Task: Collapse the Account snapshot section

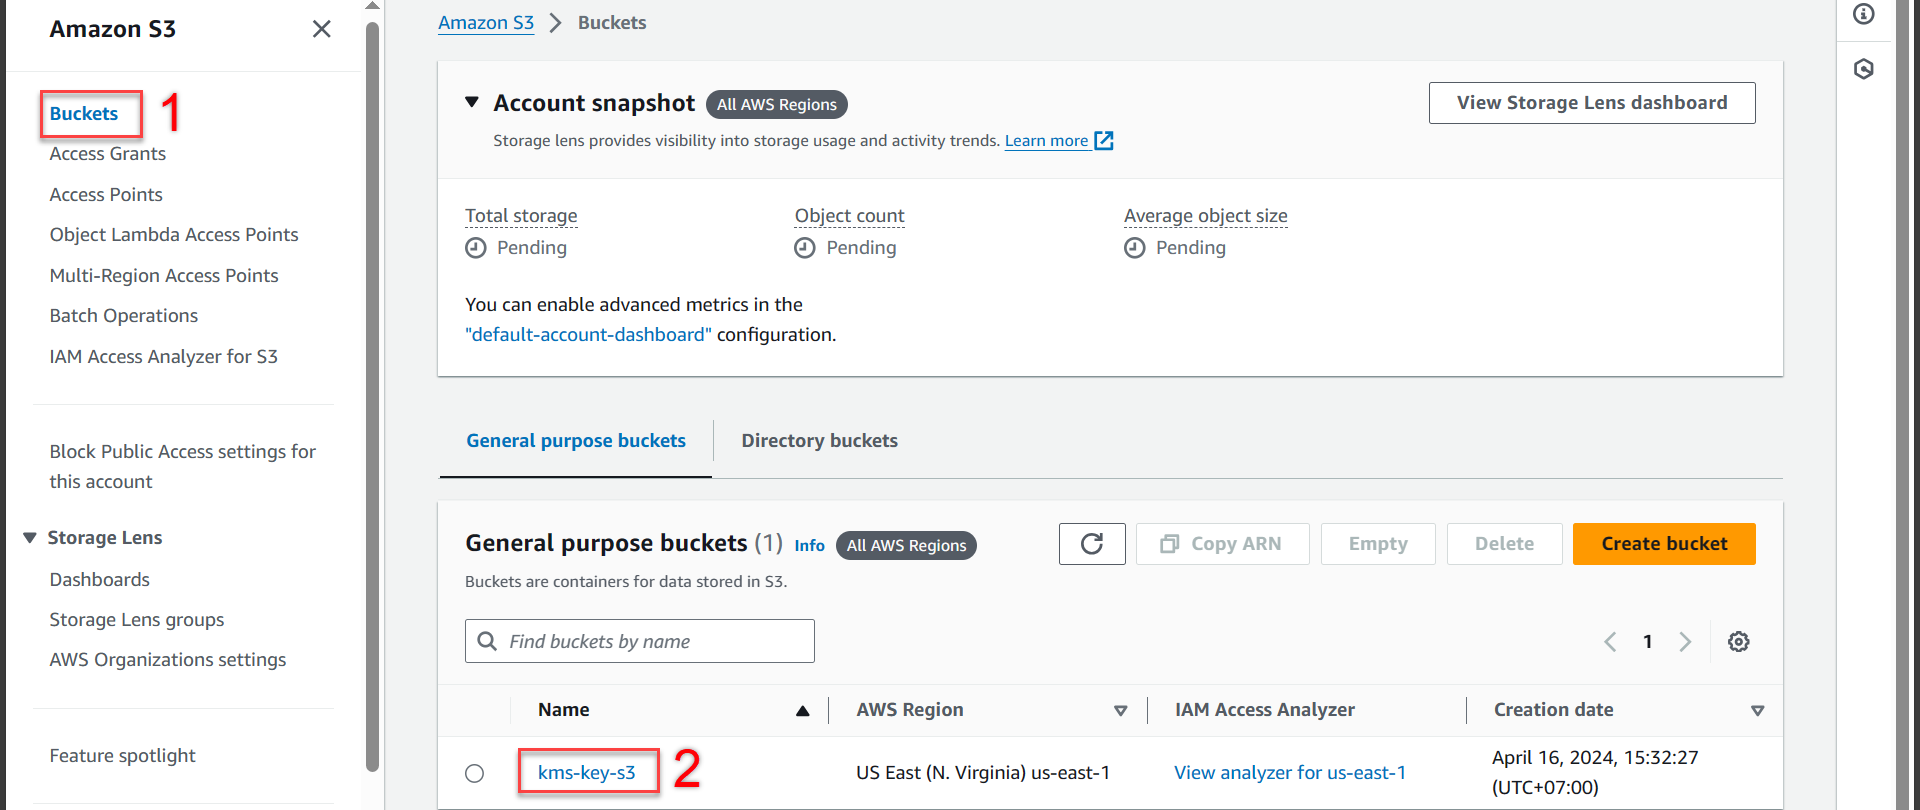Action: 472,103
